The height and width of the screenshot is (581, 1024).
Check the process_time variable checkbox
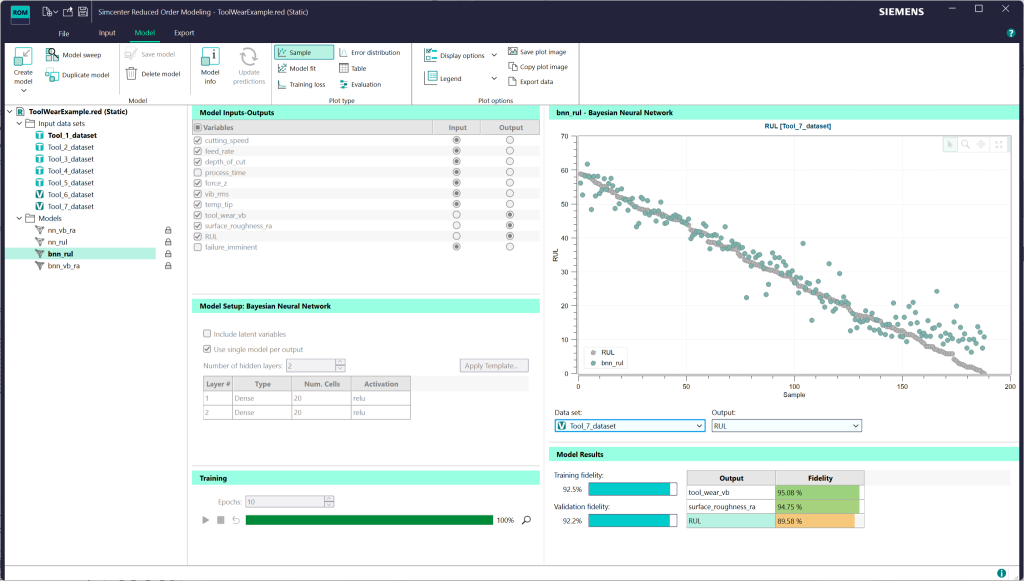pyautogui.click(x=198, y=172)
